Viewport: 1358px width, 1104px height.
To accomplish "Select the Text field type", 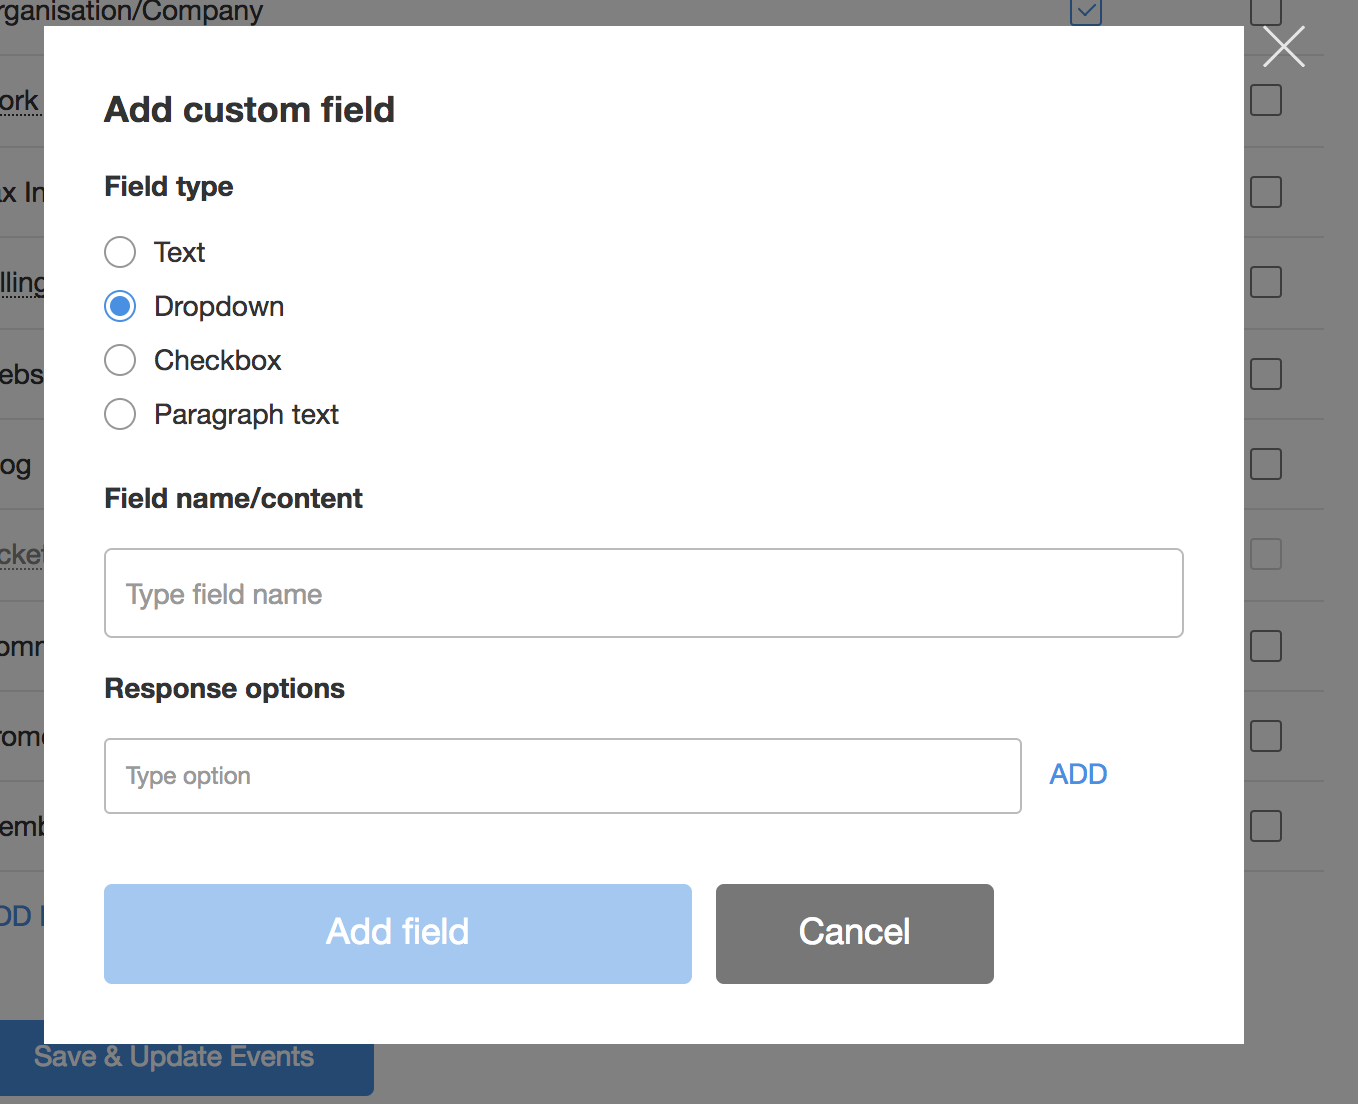I will (120, 252).
